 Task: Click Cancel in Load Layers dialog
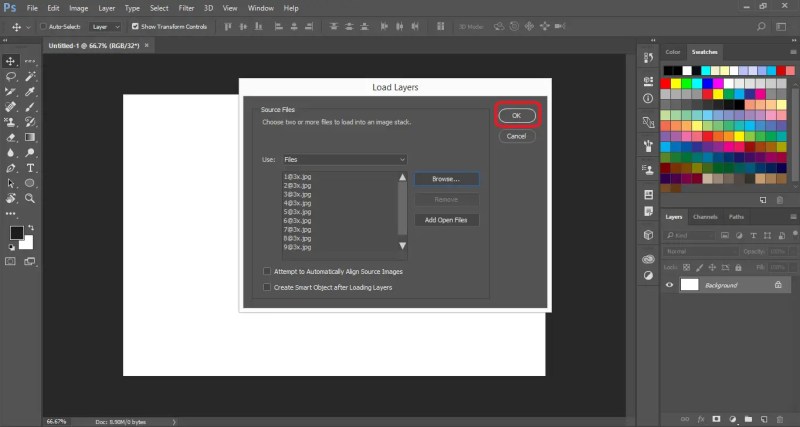(x=516, y=136)
